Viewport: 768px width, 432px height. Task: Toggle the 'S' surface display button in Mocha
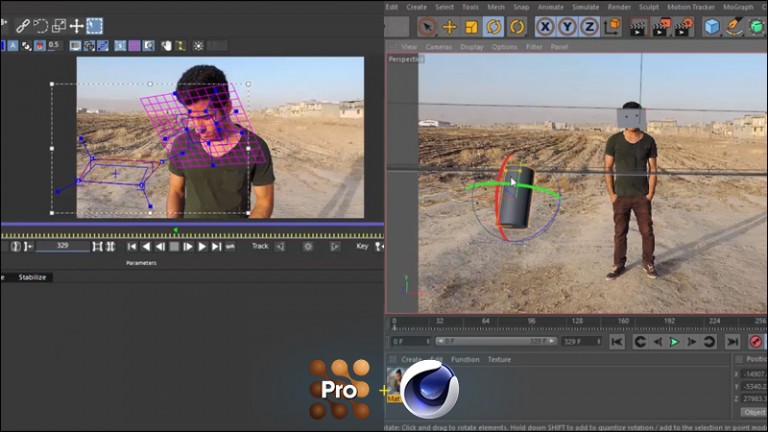pyautogui.click(x=120, y=46)
